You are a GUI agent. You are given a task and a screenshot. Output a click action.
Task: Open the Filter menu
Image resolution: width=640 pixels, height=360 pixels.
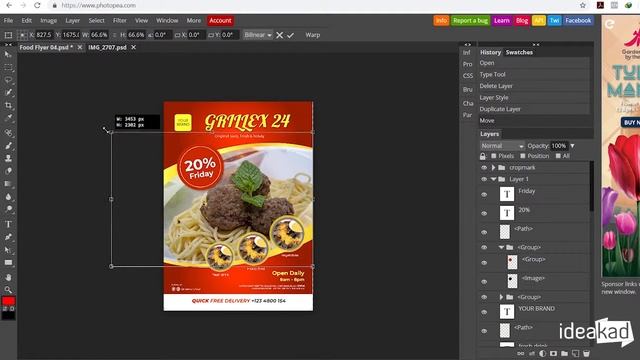tap(120, 20)
